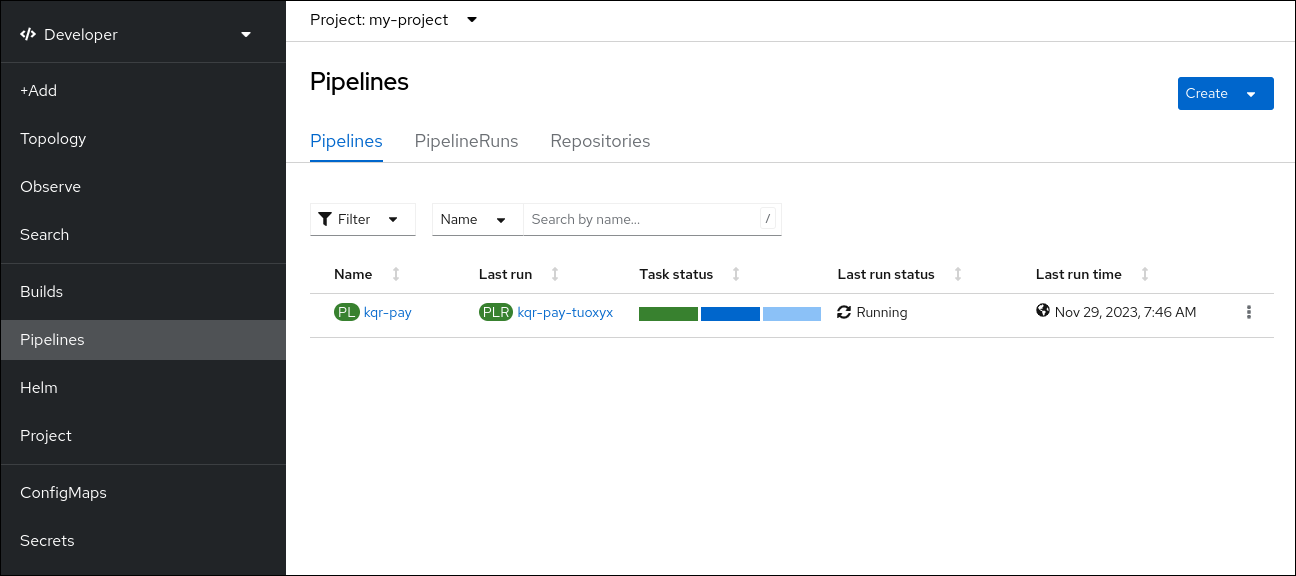Viewport: 1296px width, 576px height.
Task: Sort by Last run status column
Action: tap(958, 273)
